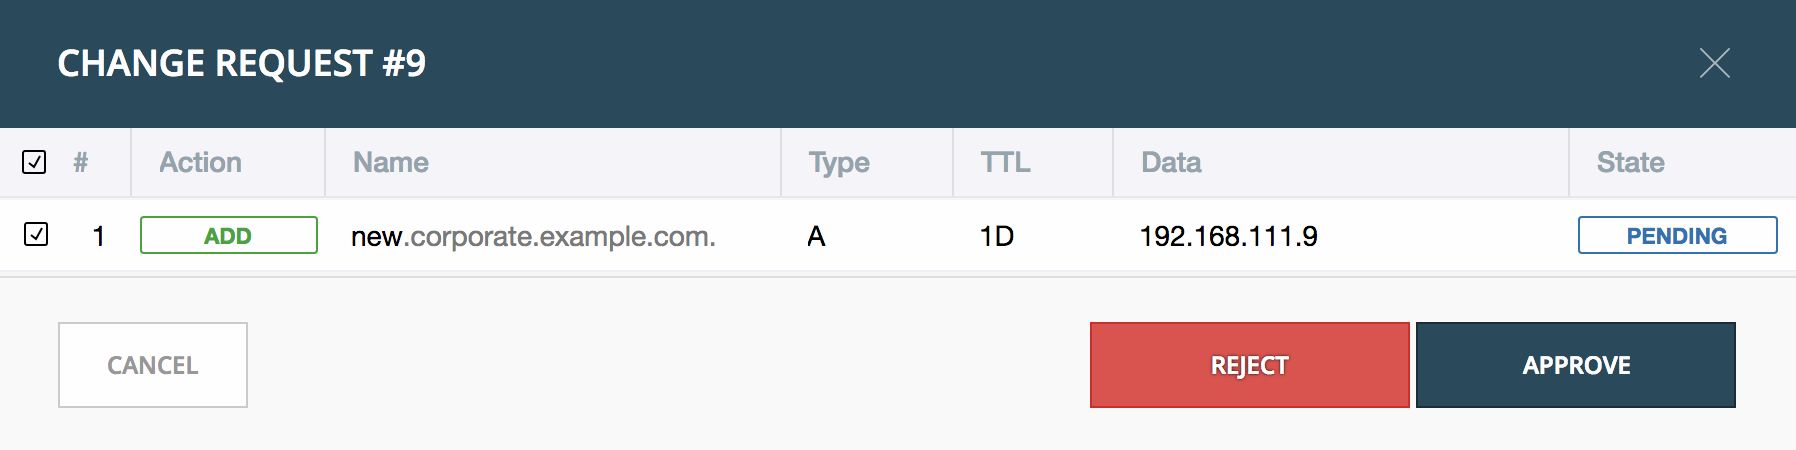
Task: Sort by the Action column header
Action: tap(201, 162)
